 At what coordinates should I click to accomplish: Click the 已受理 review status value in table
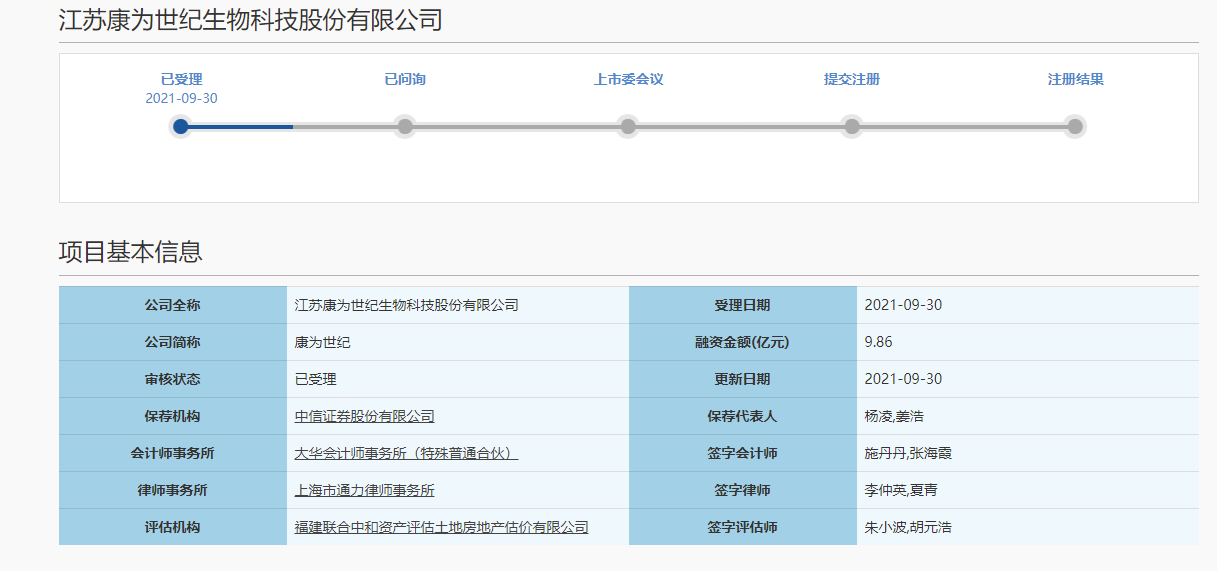316,379
